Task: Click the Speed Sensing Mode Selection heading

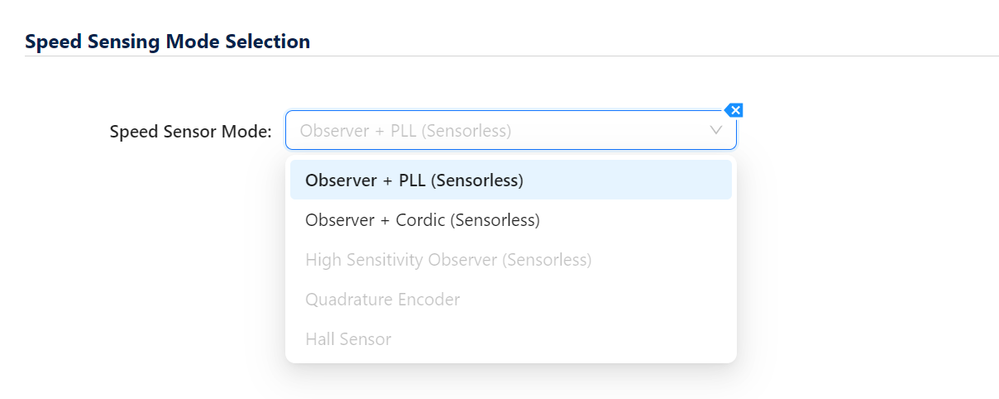Action: (x=168, y=41)
